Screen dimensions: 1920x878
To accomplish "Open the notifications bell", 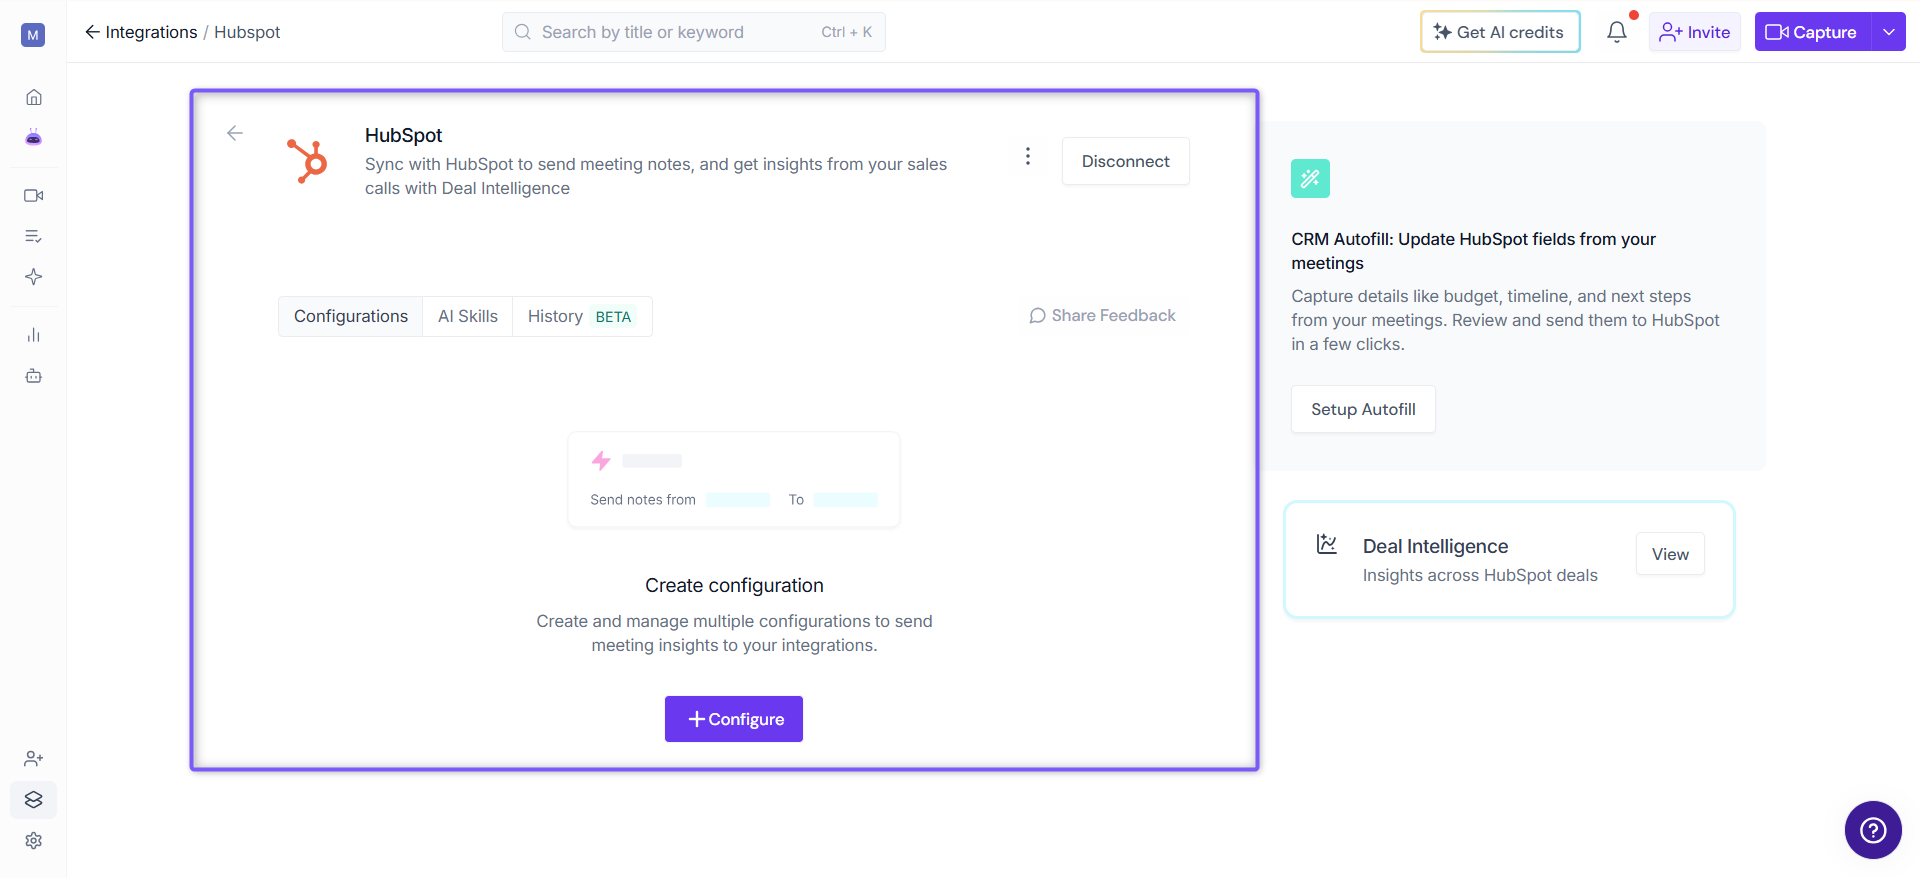I will pyautogui.click(x=1617, y=32).
